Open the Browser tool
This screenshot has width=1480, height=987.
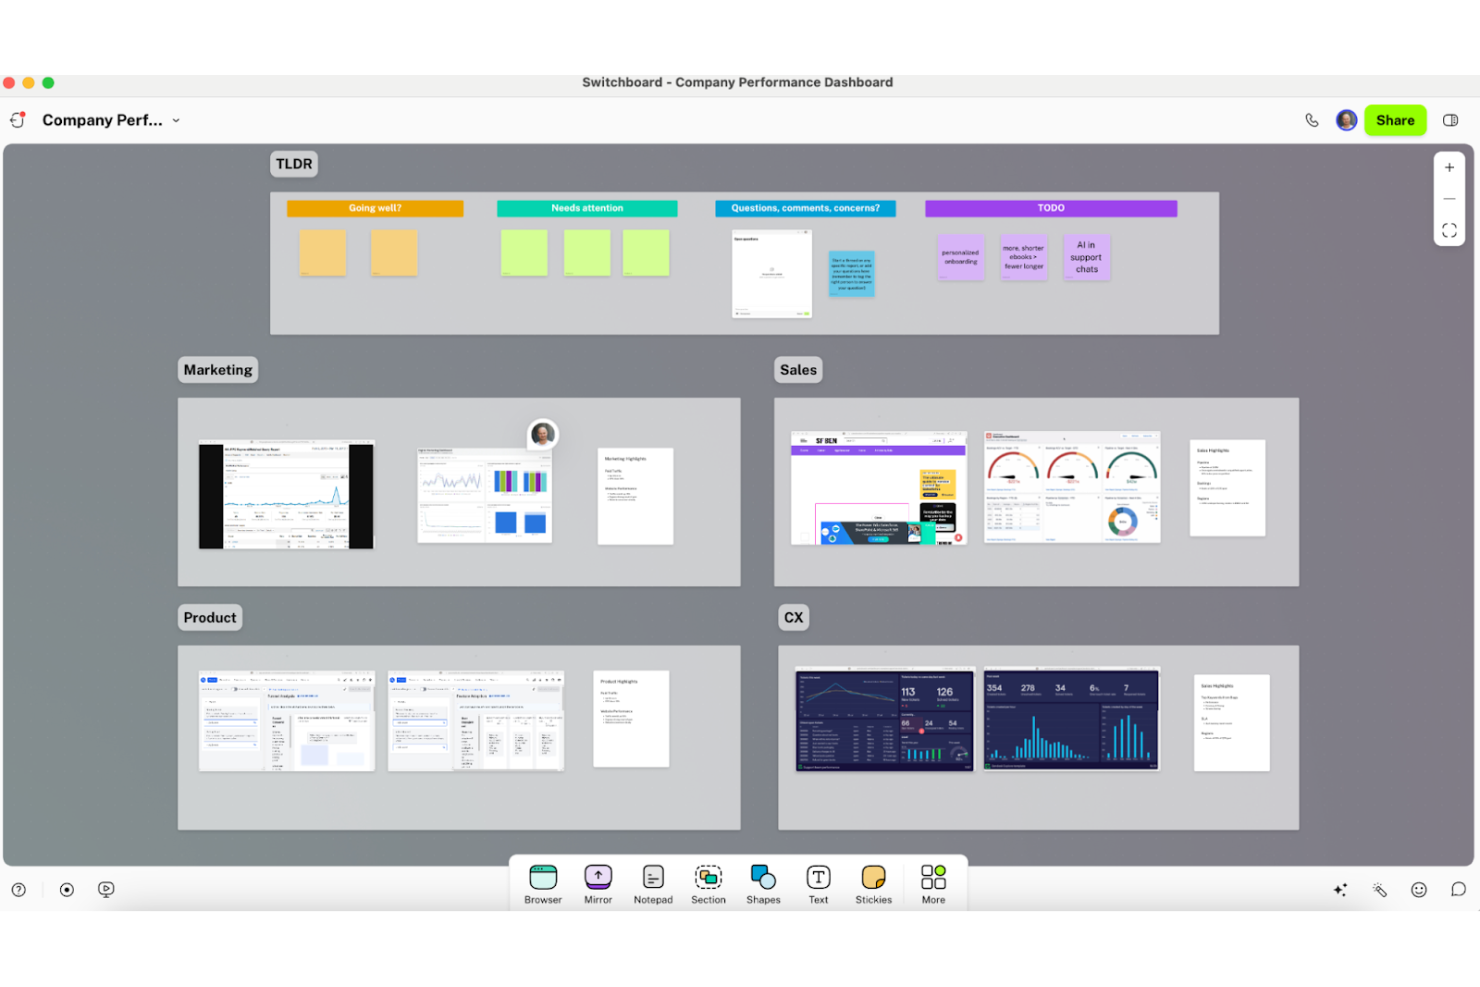tap(543, 884)
